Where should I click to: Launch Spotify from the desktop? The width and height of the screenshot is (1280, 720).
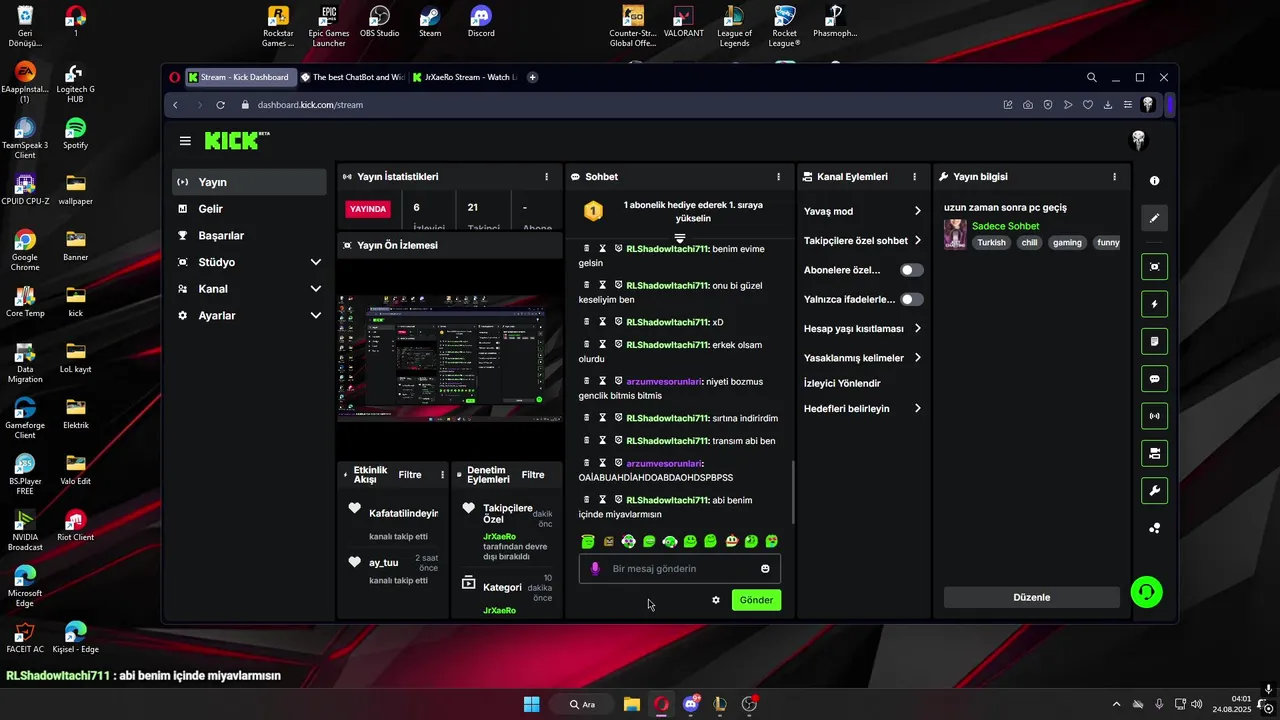coord(75,134)
